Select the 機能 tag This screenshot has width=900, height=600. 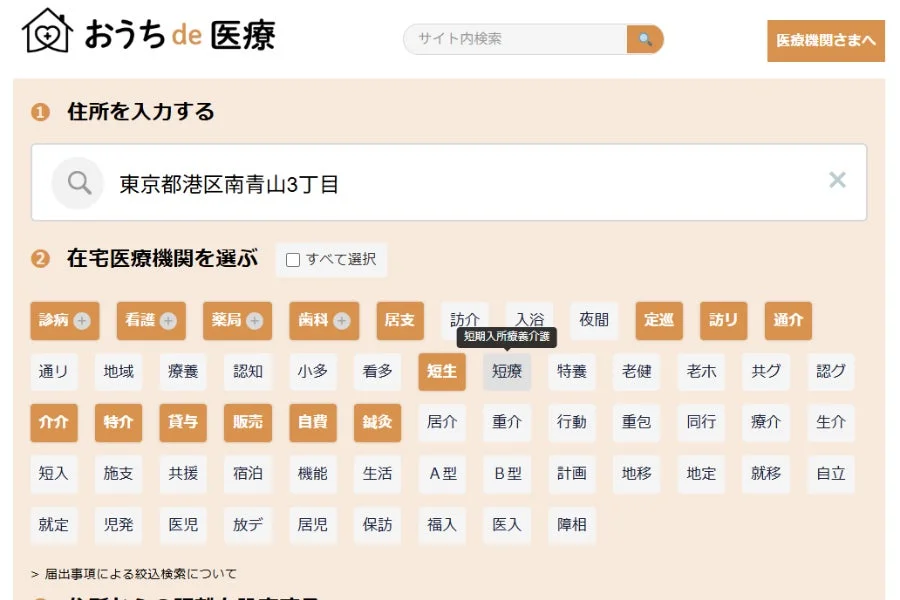coord(313,474)
